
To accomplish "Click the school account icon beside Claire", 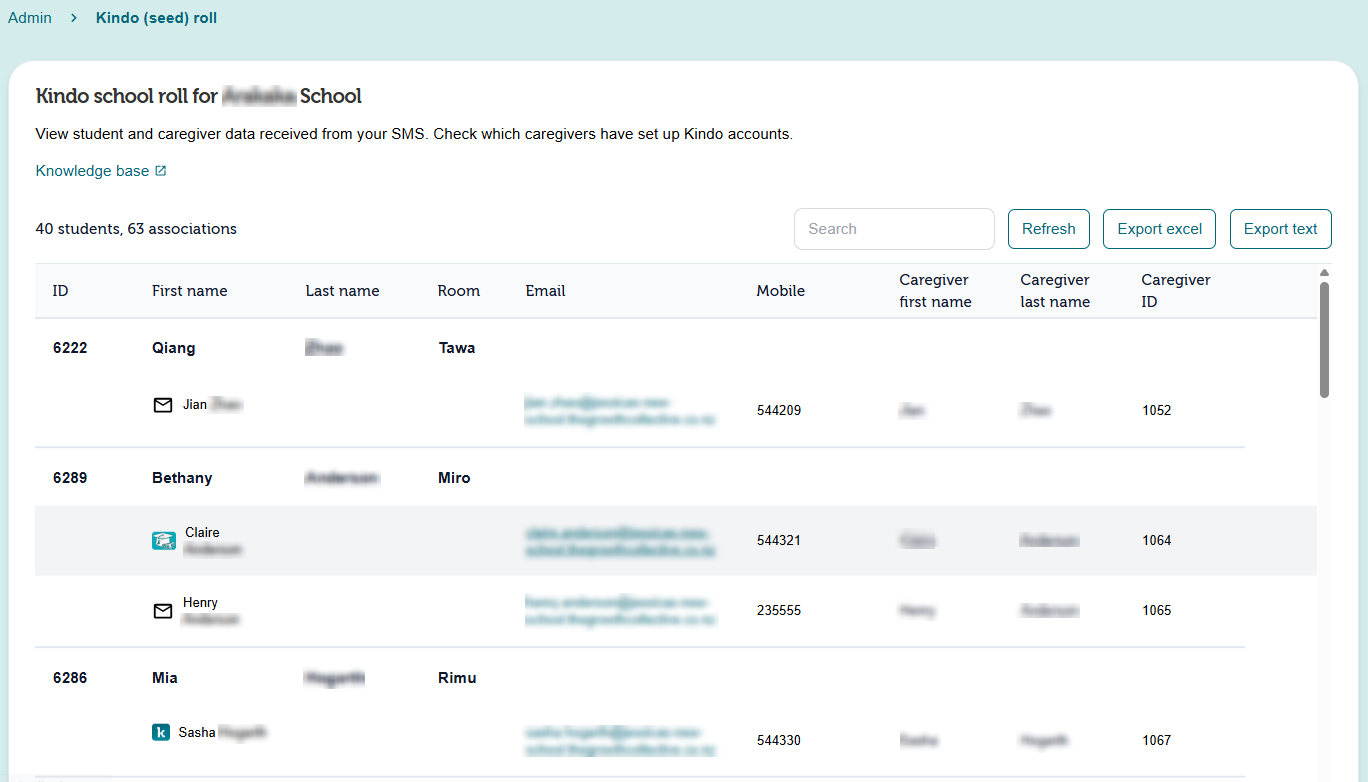I will pyautogui.click(x=163, y=540).
